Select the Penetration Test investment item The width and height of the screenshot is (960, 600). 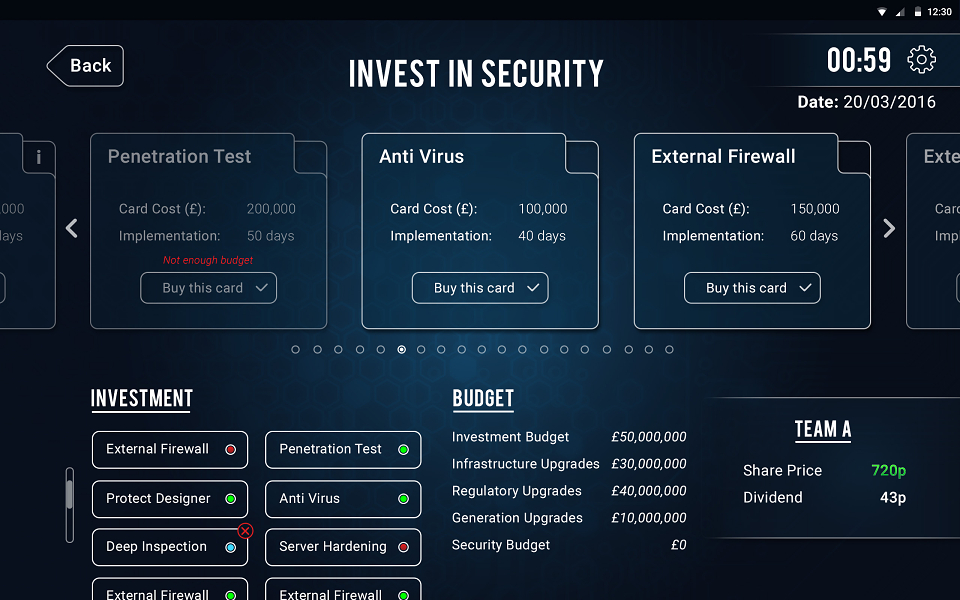click(343, 449)
